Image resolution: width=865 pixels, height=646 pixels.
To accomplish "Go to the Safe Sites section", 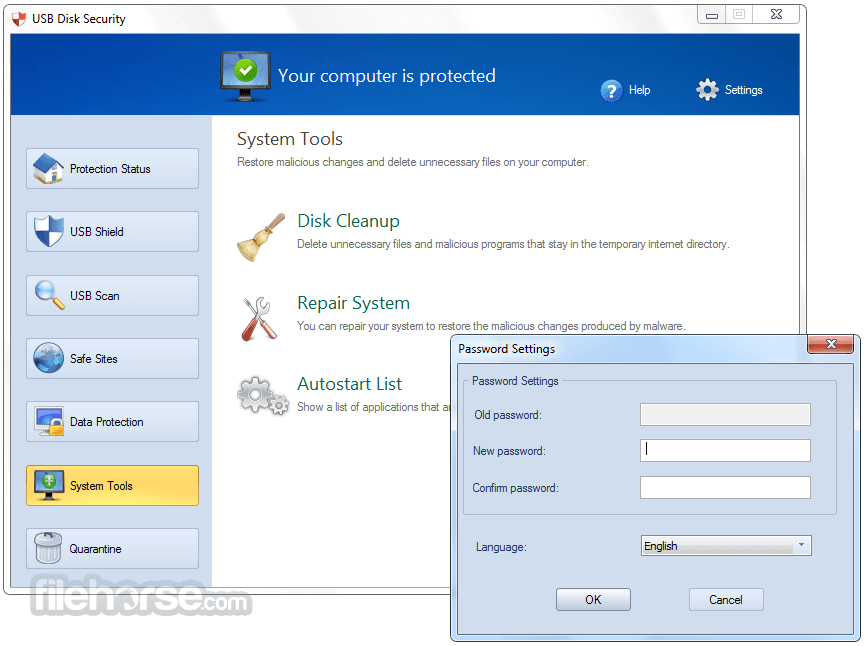I will pyautogui.click(x=113, y=359).
